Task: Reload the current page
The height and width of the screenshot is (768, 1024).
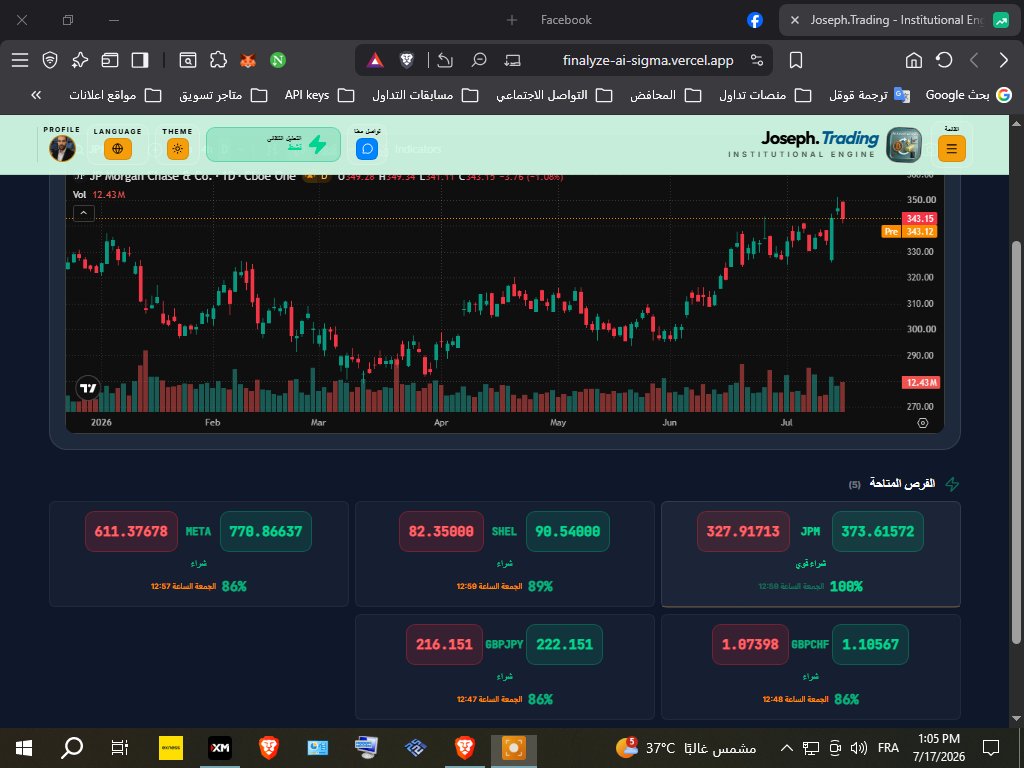Action: [x=944, y=60]
